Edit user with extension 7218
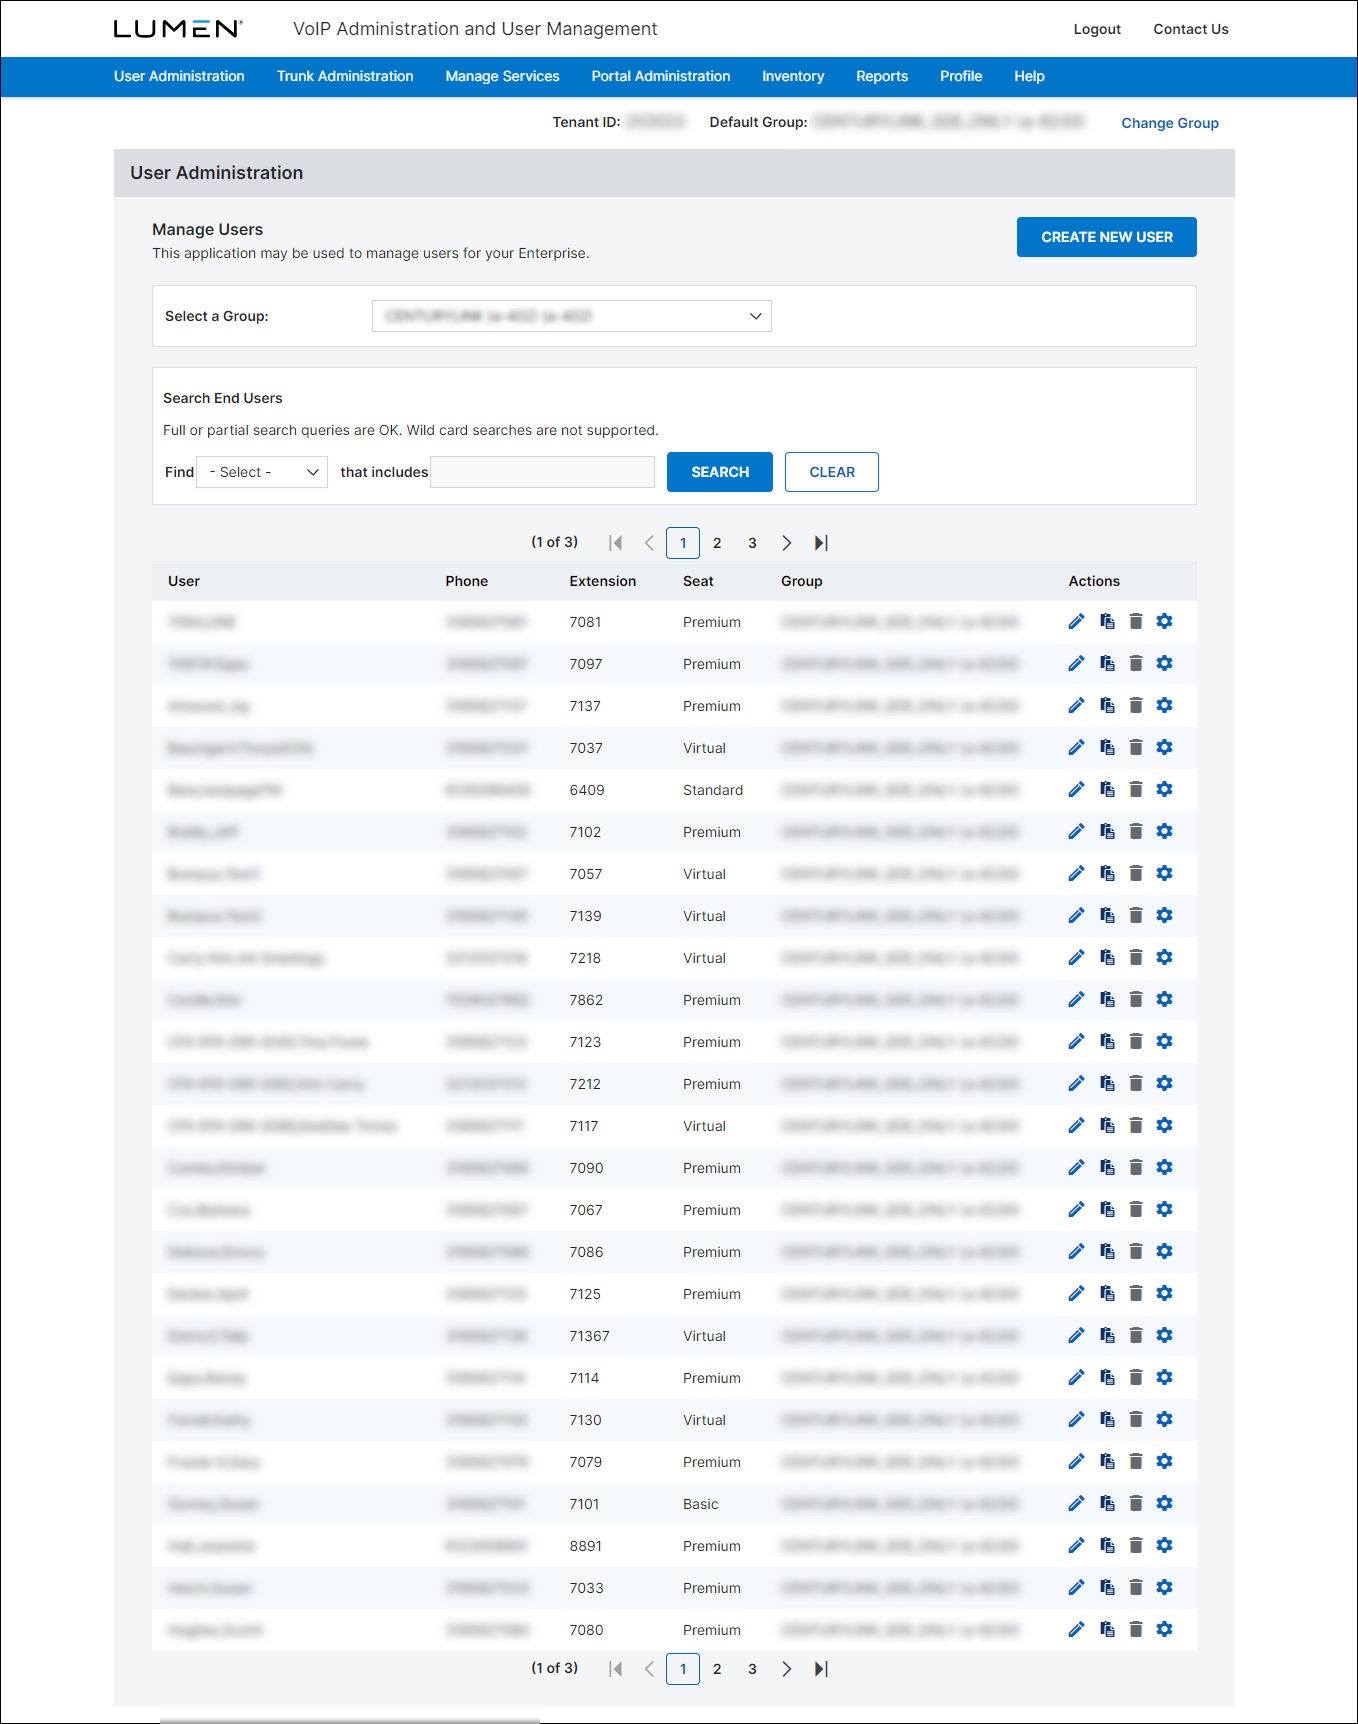This screenshot has width=1358, height=1724. click(x=1076, y=958)
